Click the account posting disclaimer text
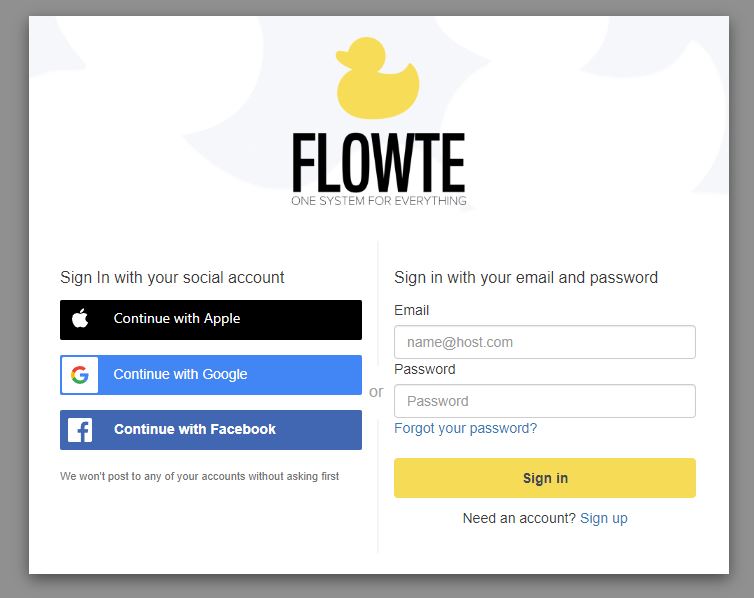 [200, 476]
